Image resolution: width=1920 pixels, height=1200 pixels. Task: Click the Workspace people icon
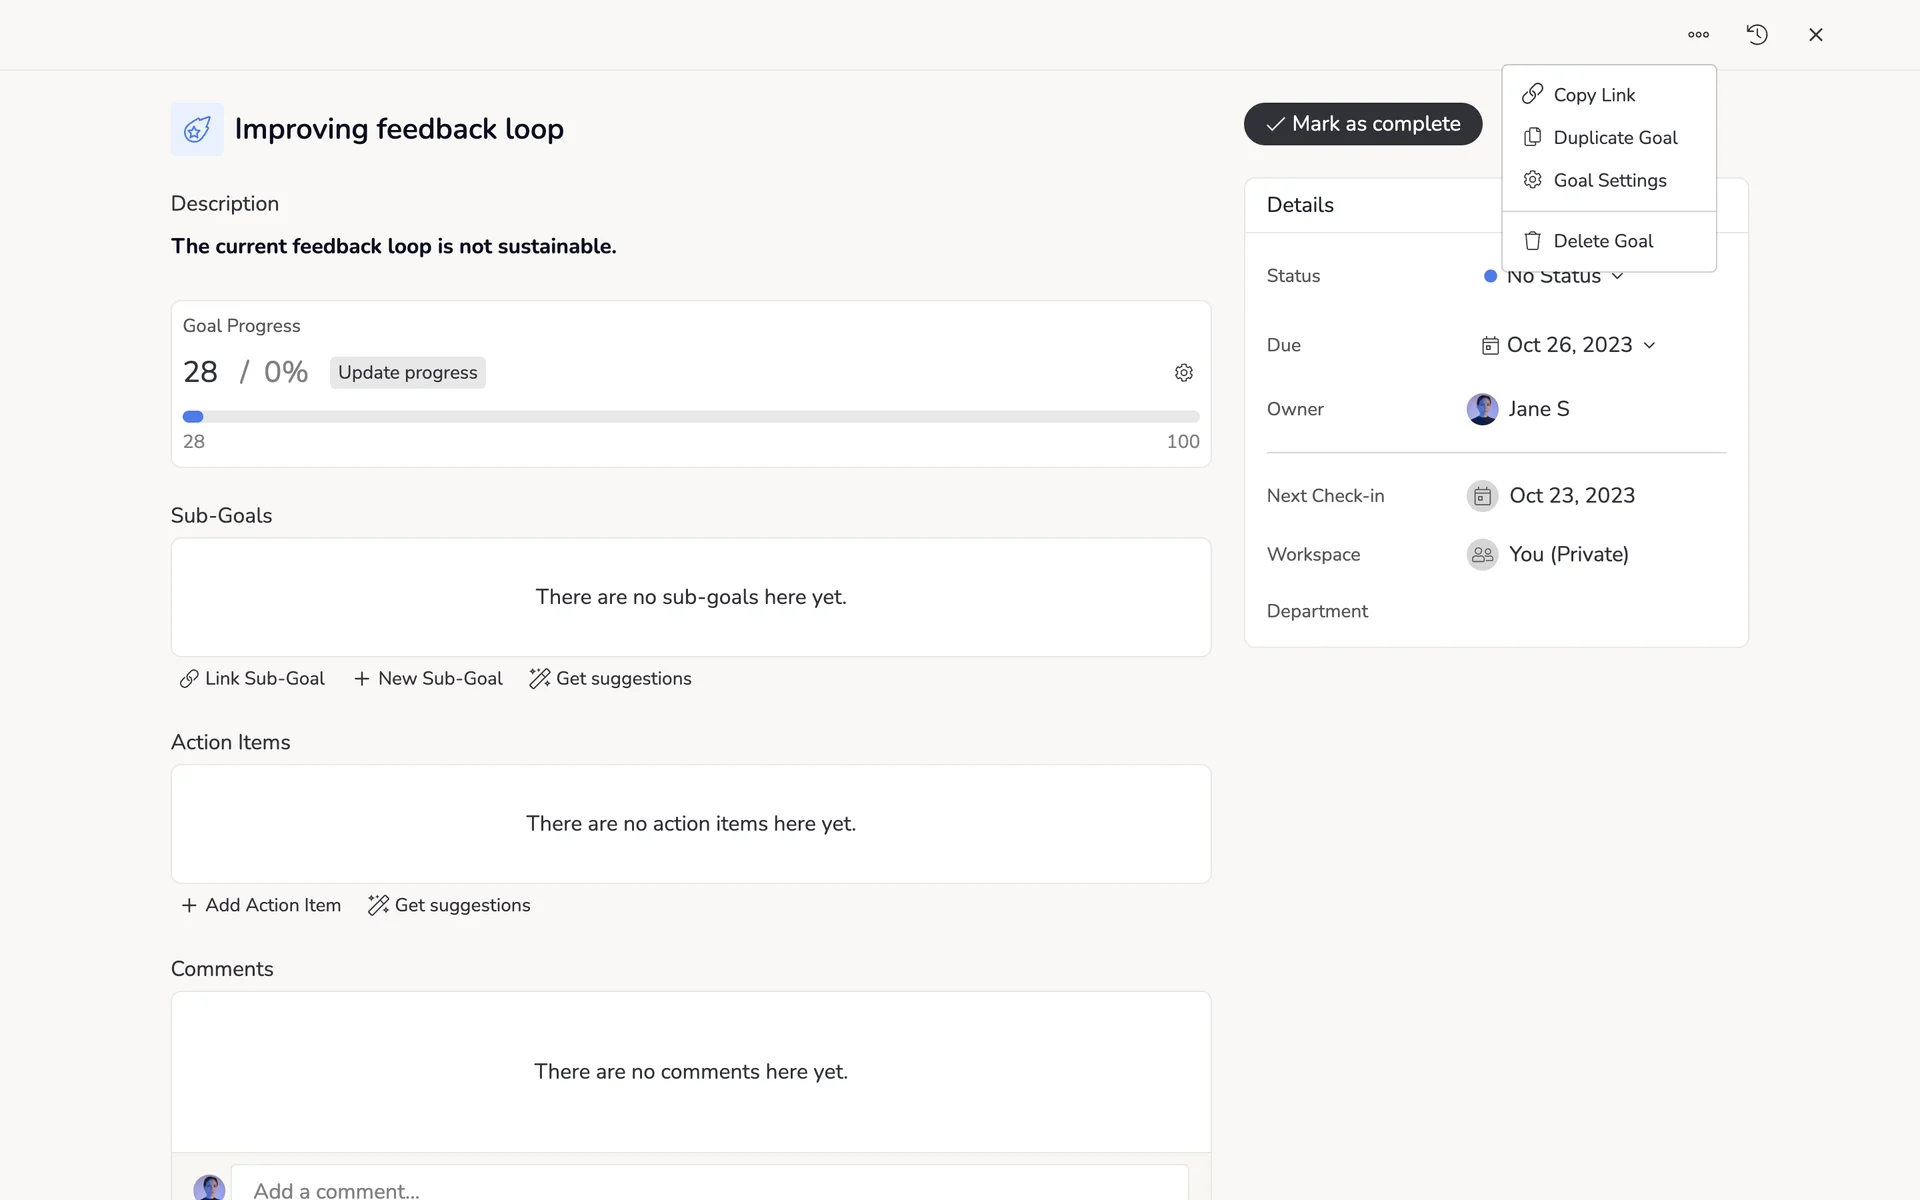1482,555
